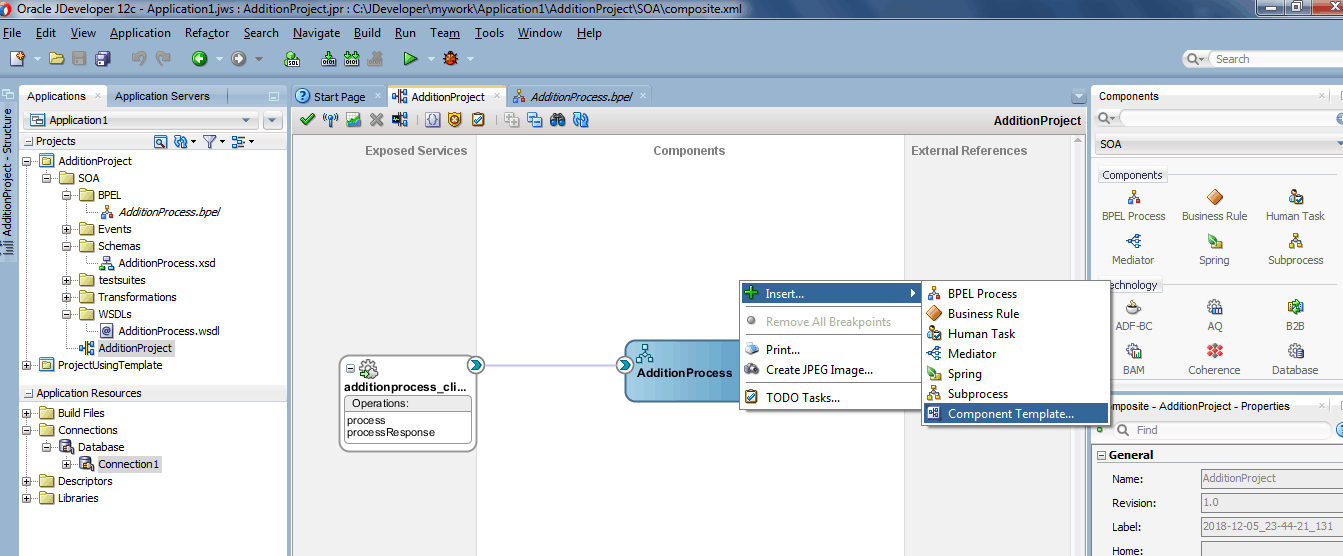1343x556 pixels.
Task: Click the green Back navigation arrow
Action: [x=199, y=59]
